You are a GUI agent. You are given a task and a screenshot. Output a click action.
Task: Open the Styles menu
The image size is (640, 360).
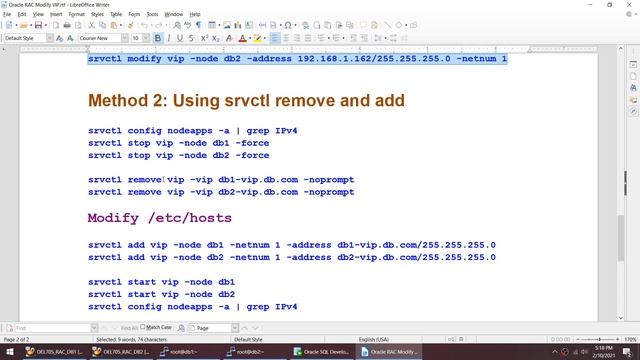97,14
